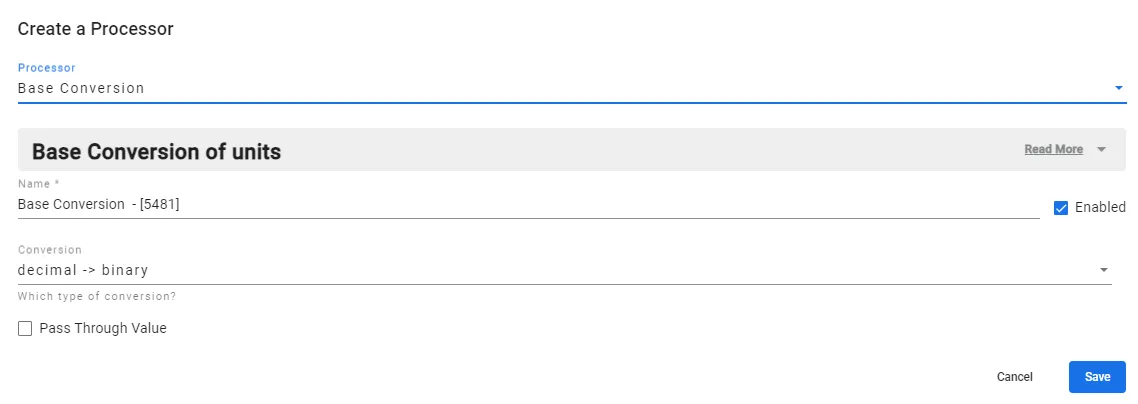
Task: Place cursor after [5481] in Name text
Action: click(x=181, y=205)
